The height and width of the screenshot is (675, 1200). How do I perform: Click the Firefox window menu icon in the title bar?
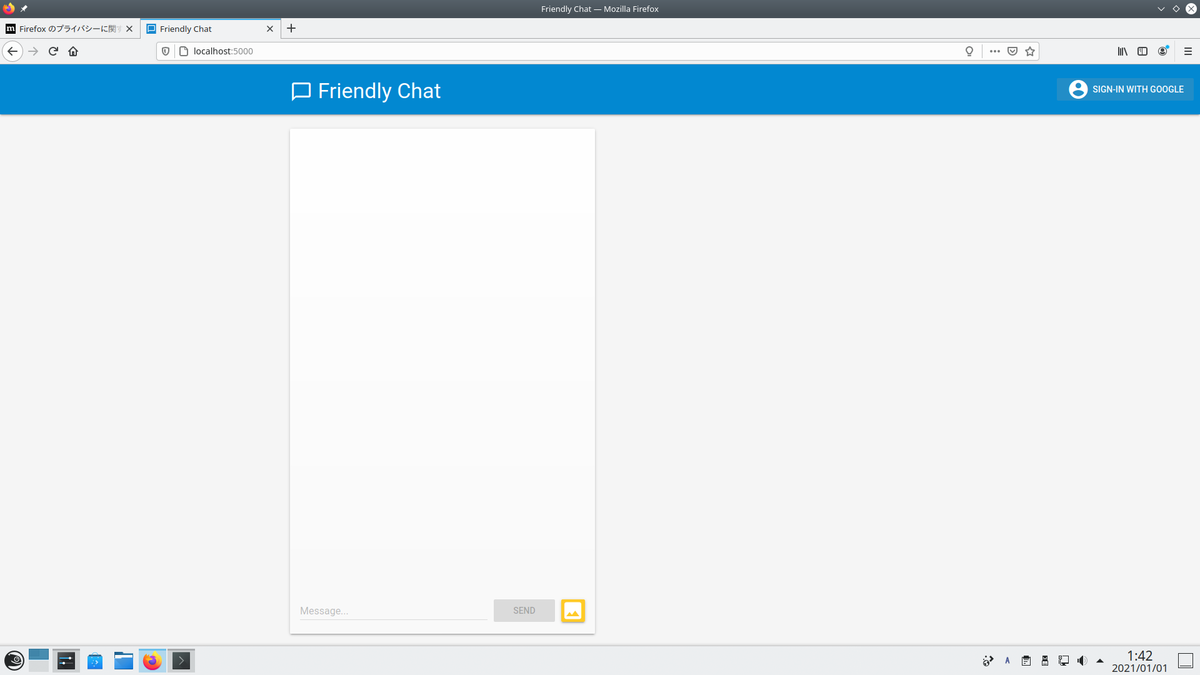click(9, 8)
